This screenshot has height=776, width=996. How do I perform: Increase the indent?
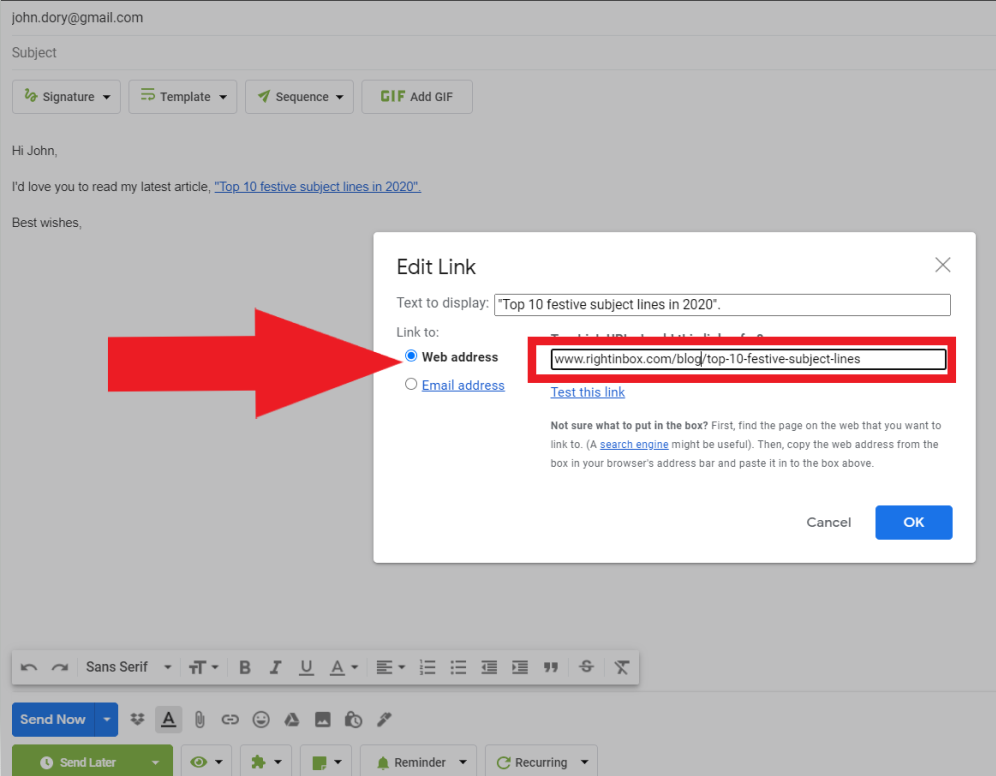pyautogui.click(x=520, y=667)
